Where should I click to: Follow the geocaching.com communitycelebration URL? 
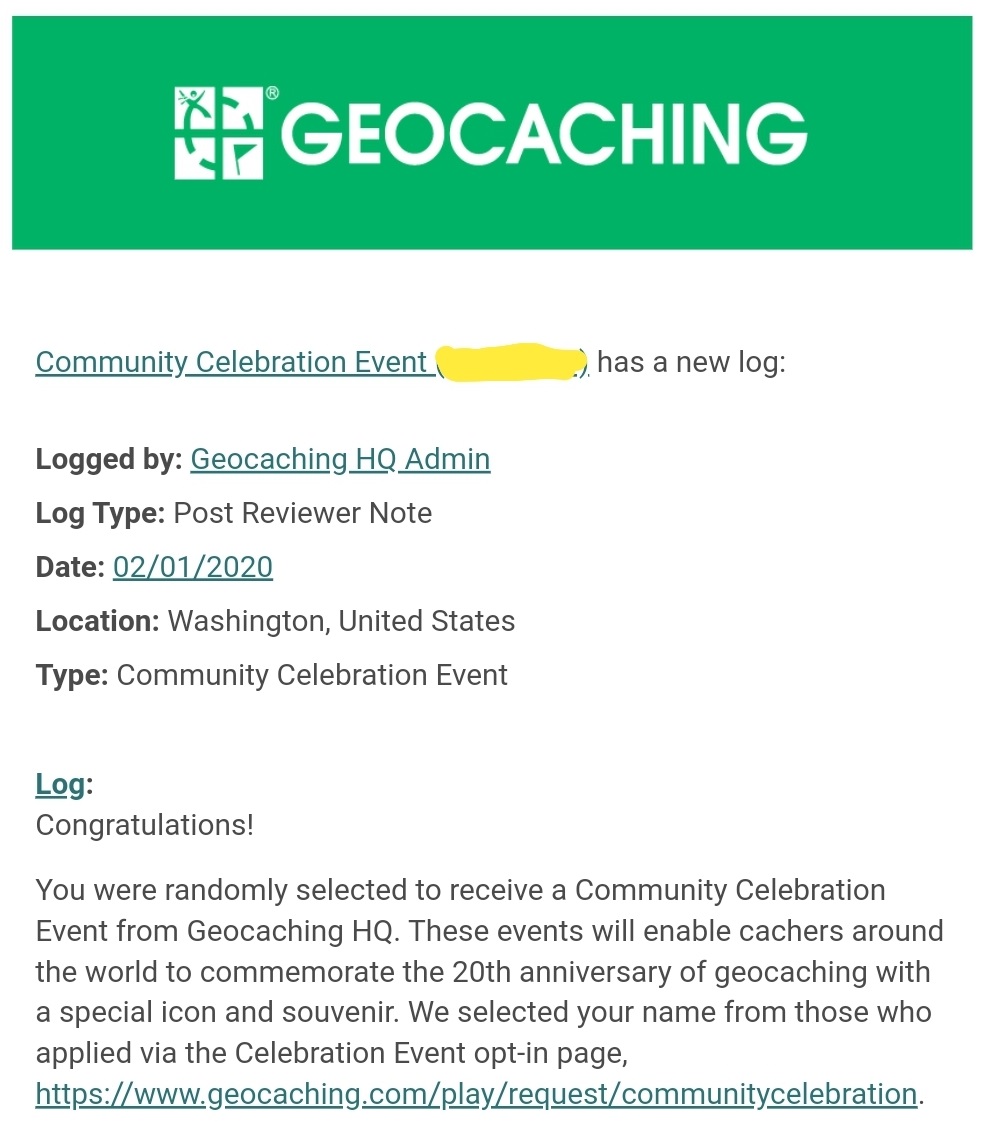(x=476, y=1093)
